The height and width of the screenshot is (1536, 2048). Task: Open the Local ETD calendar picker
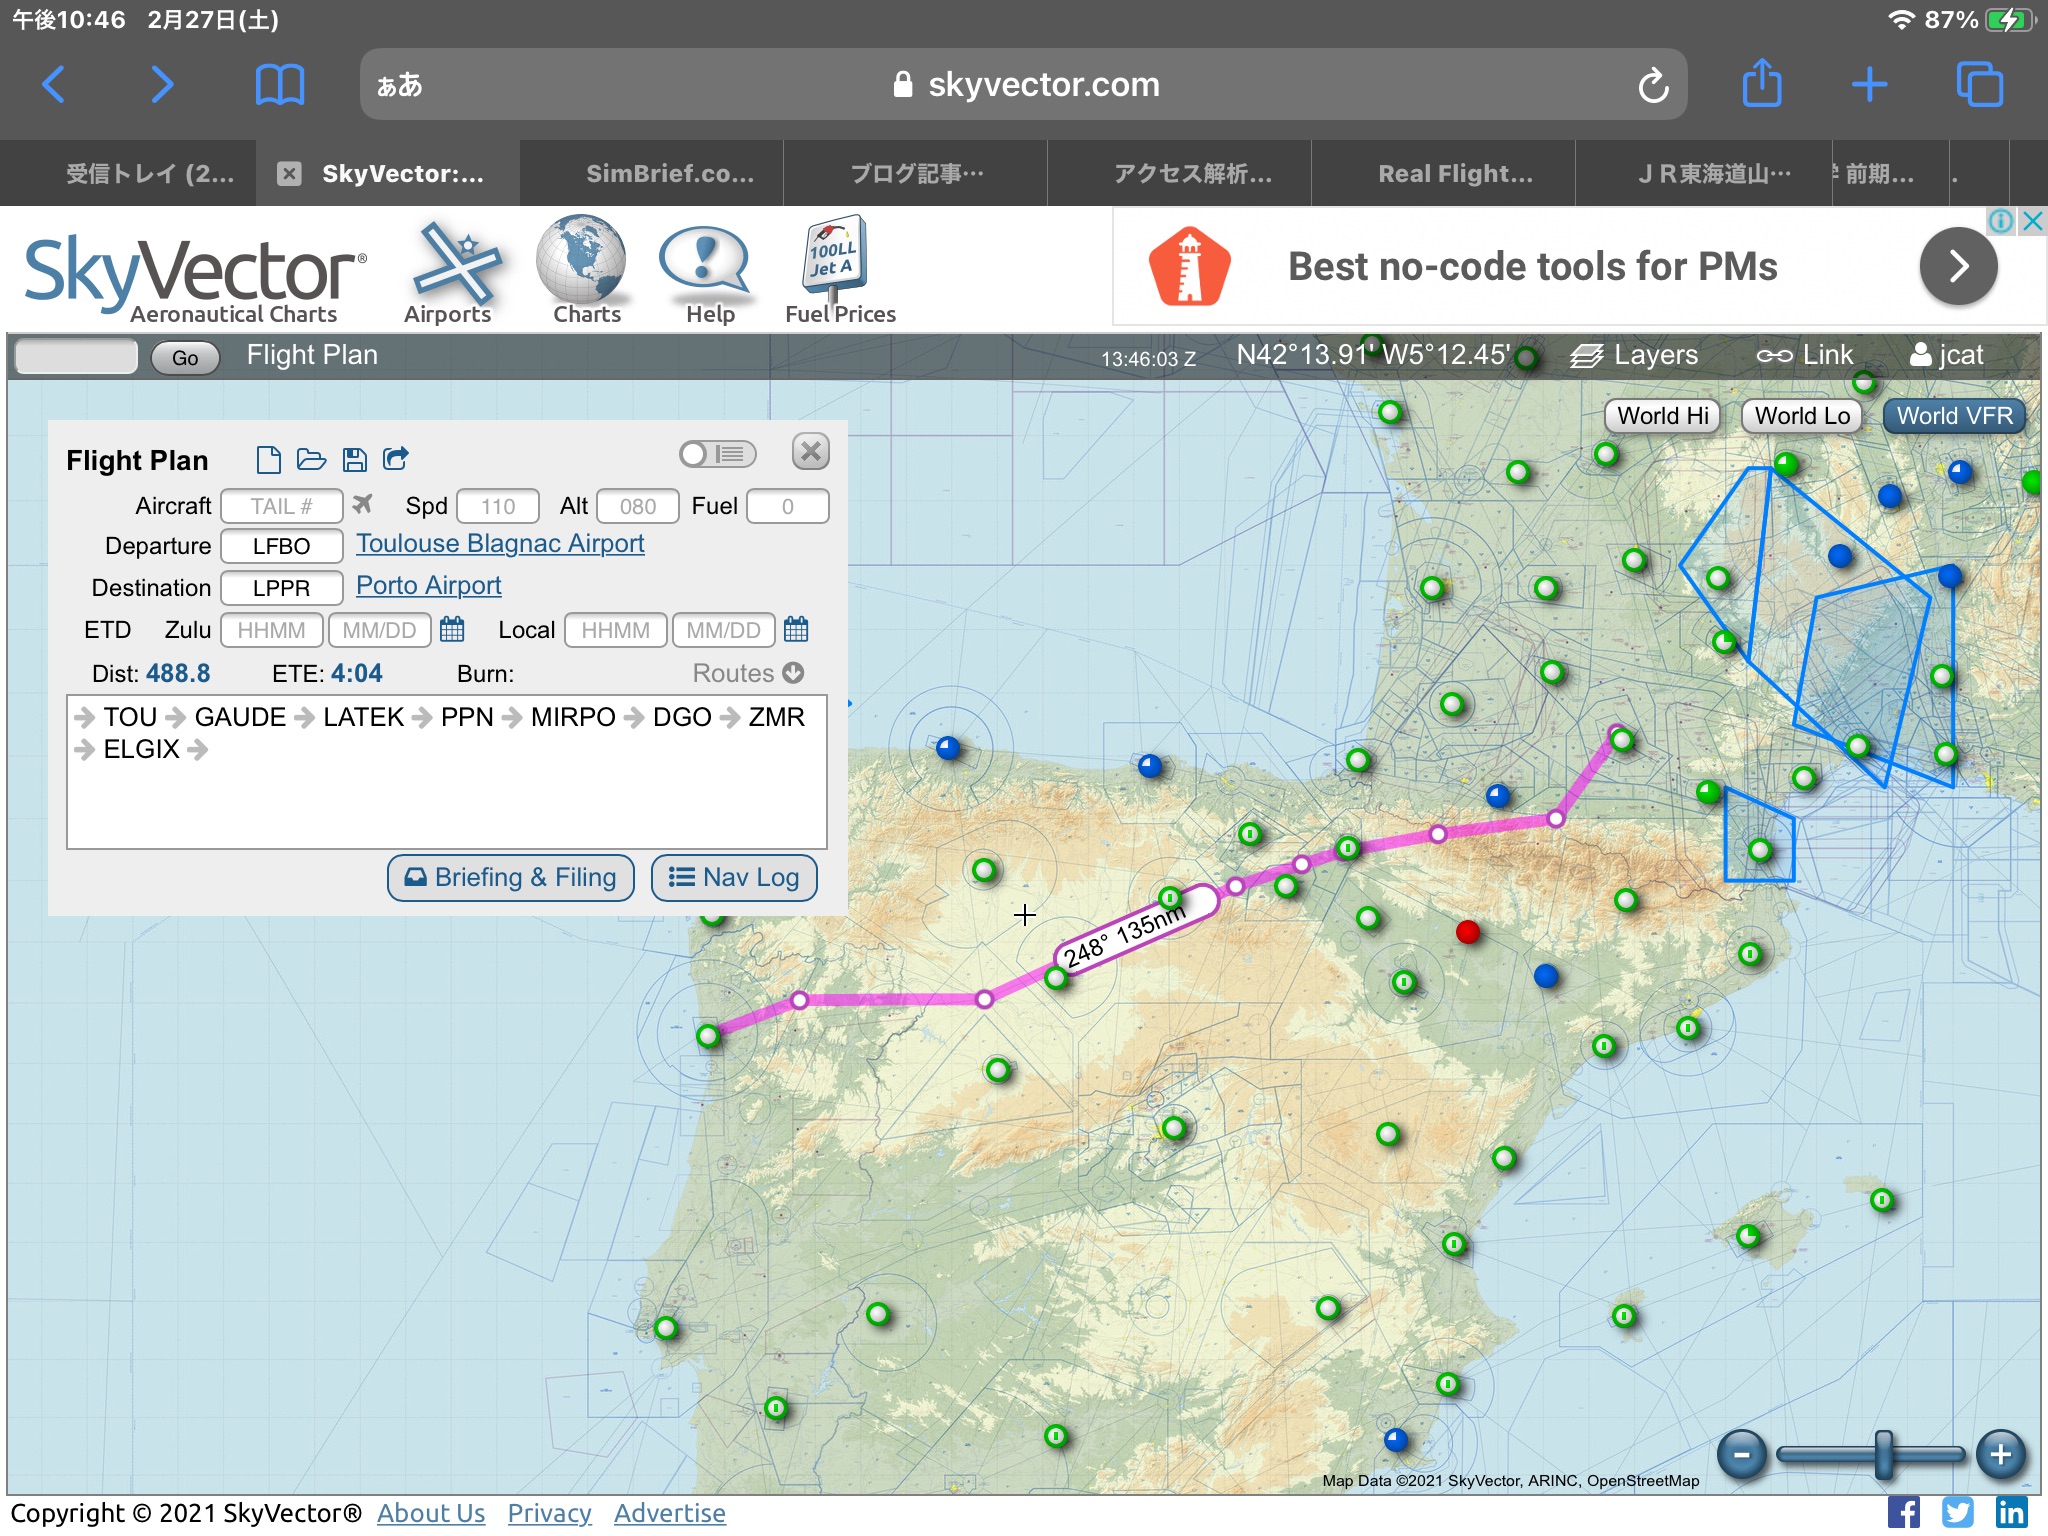click(x=796, y=630)
